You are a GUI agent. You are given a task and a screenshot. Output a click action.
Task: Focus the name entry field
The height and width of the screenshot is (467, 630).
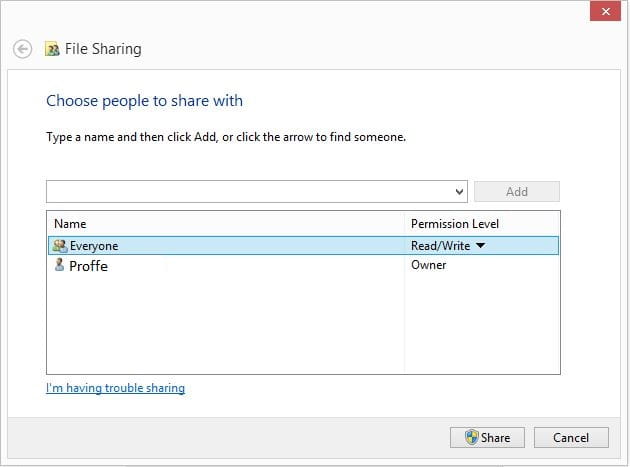(x=250, y=192)
